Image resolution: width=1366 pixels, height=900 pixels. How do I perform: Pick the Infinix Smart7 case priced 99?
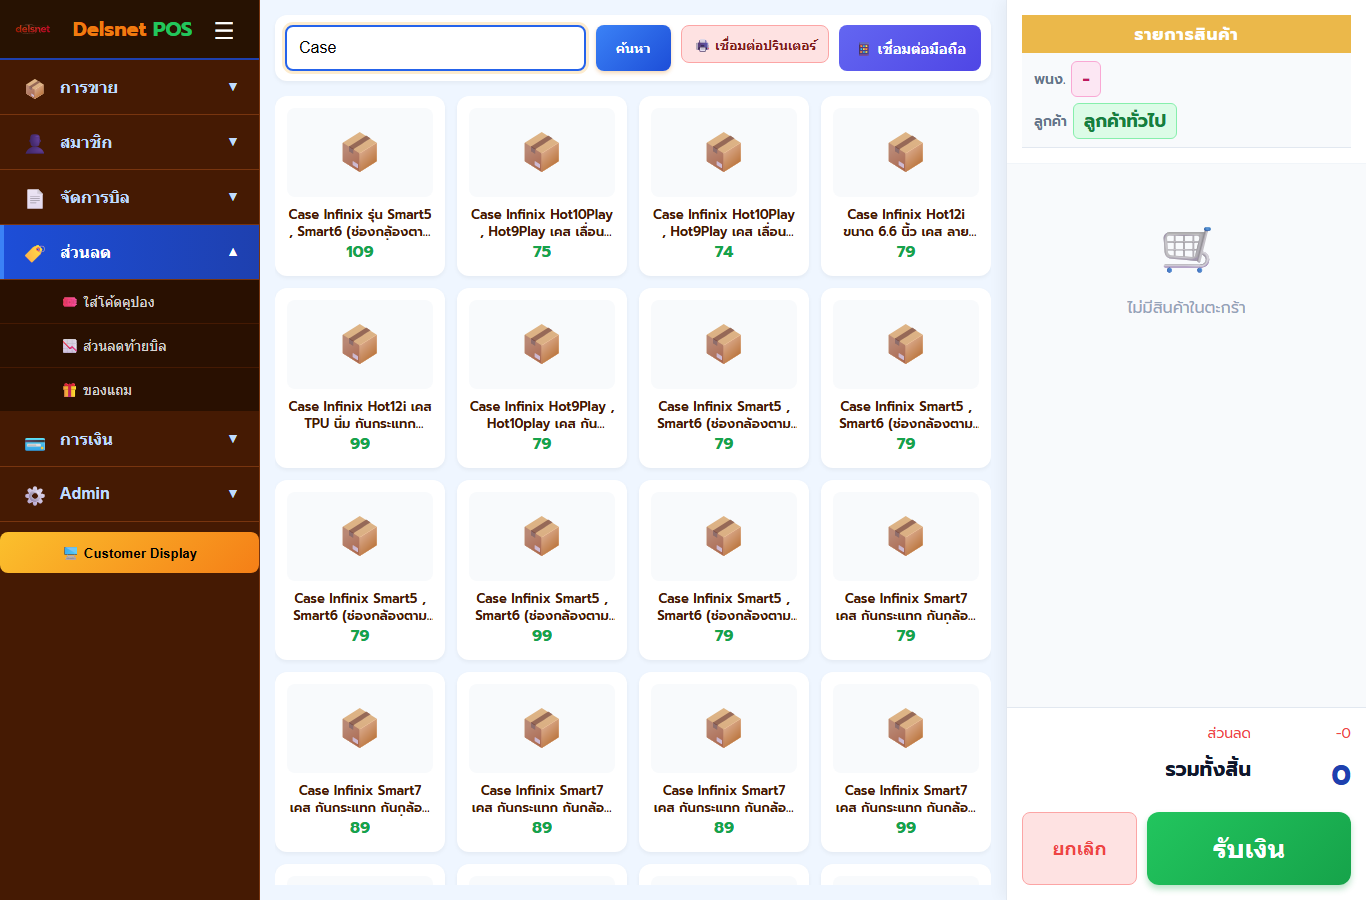tap(906, 762)
